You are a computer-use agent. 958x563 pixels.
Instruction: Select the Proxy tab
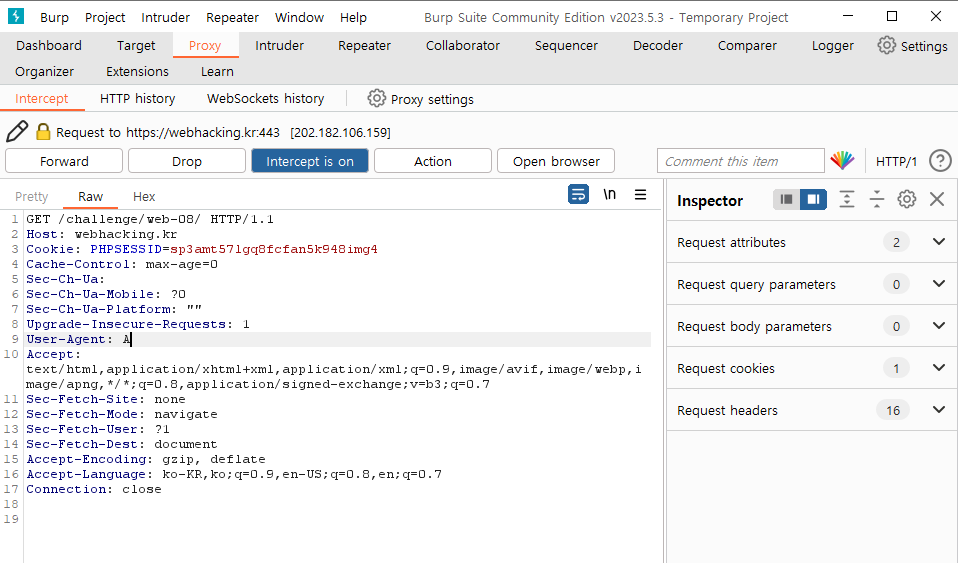205,45
